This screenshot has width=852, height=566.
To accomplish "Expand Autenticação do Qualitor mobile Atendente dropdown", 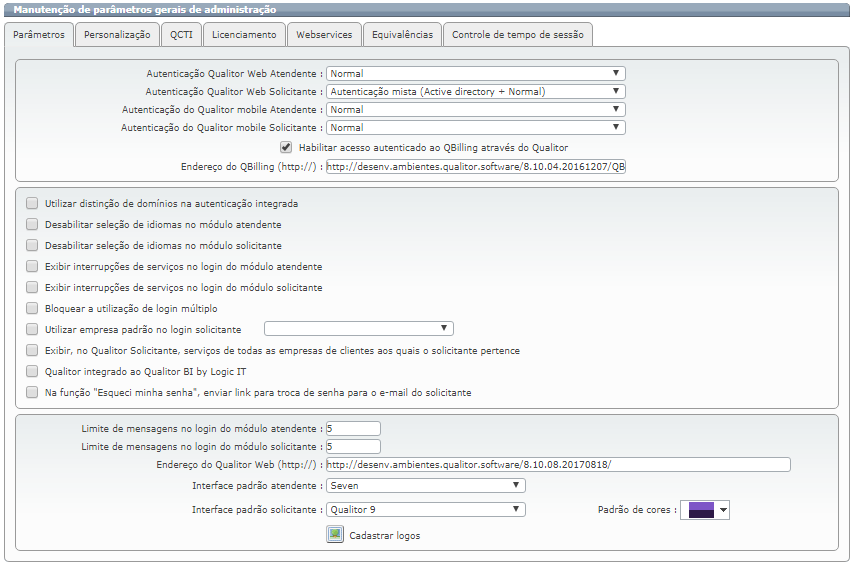I will (x=475, y=109).
